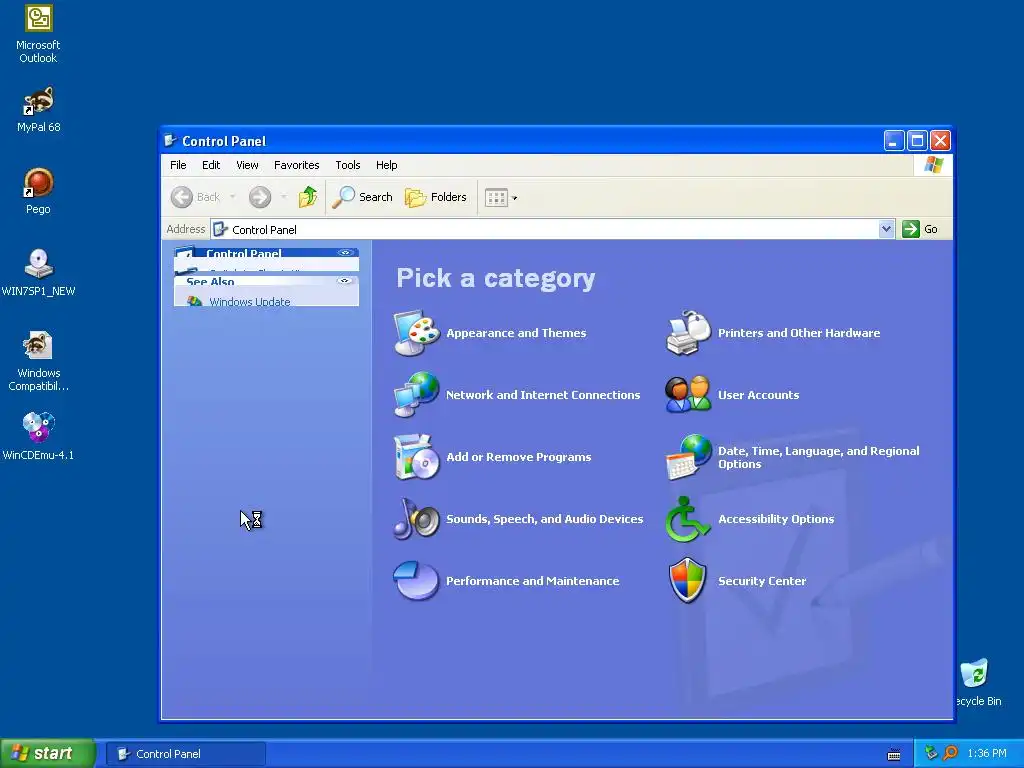Open the User Accounts link
This screenshot has height=768, width=1024.
coord(758,394)
